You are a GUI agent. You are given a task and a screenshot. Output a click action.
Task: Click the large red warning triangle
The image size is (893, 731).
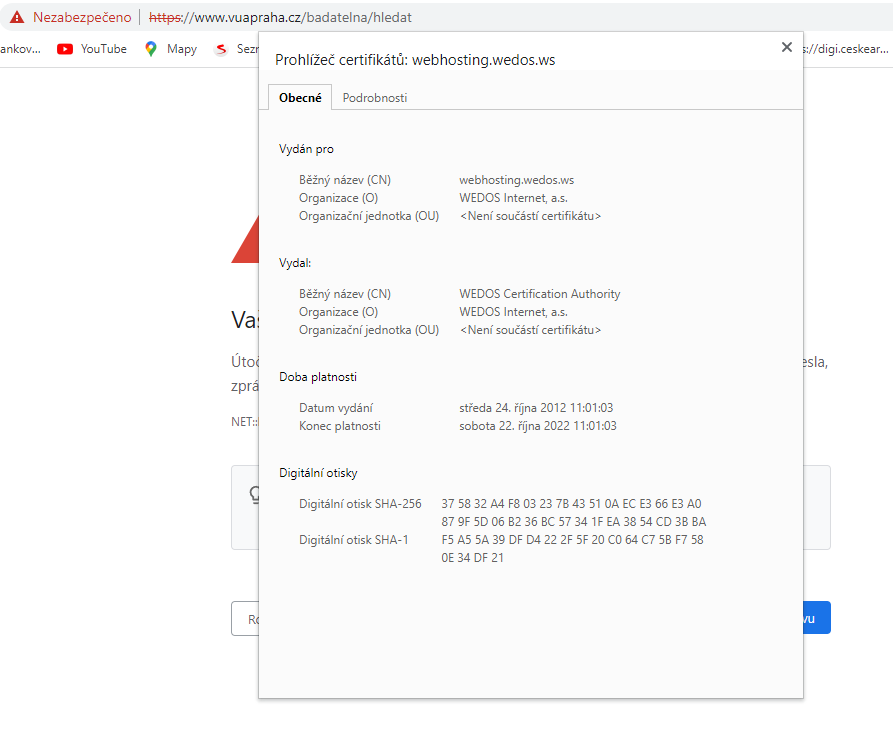(x=245, y=245)
